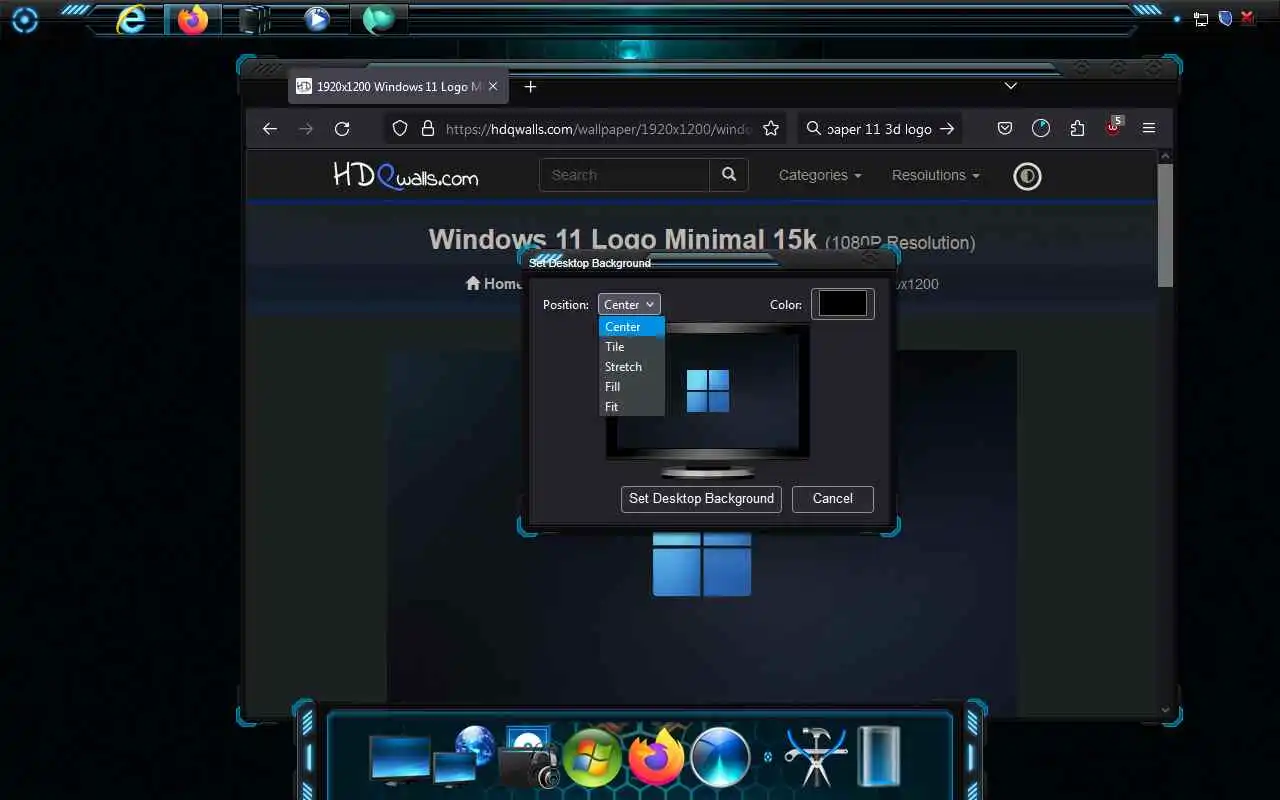Screen dimensions: 1280x800
Task: Open the Firefox hamburger menu
Action: [1149, 129]
